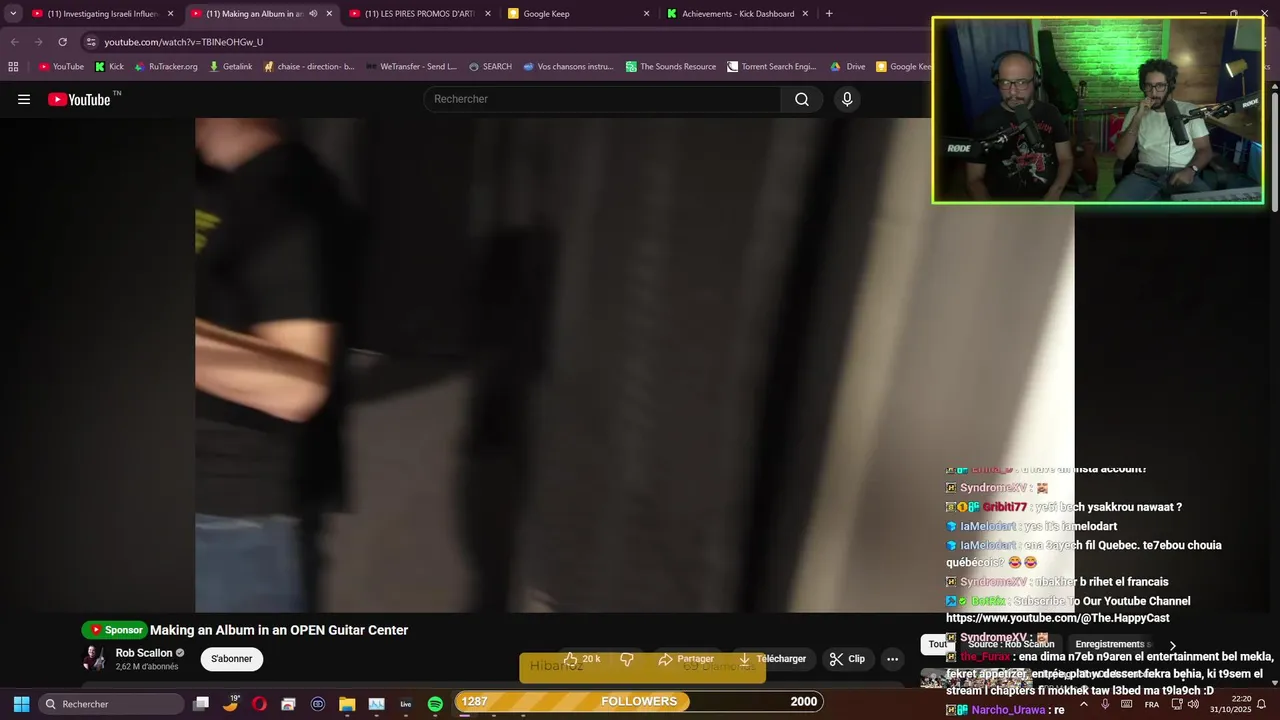Go back with browser back arrow
This screenshot has height=720, width=1280.
14,42
